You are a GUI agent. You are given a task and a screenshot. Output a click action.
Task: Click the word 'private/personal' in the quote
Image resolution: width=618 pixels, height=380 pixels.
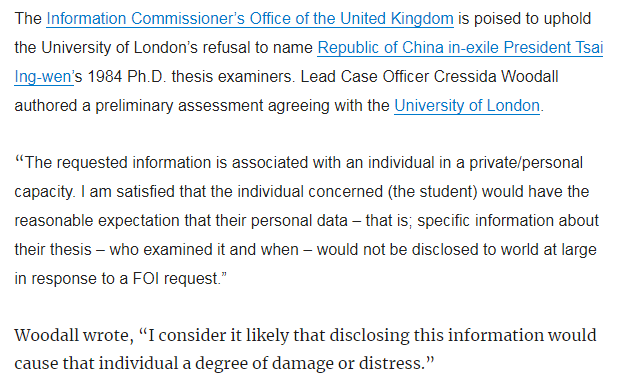[x=526, y=163]
